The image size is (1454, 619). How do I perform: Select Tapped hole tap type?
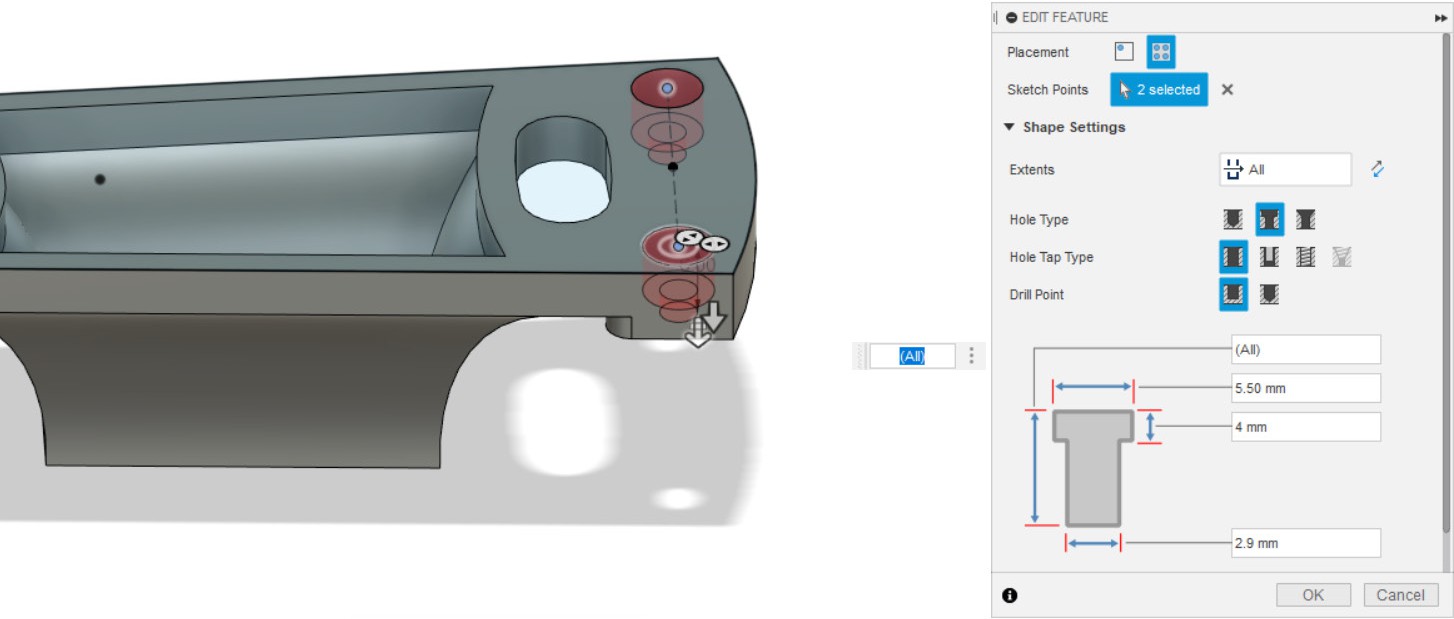point(1305,257)
